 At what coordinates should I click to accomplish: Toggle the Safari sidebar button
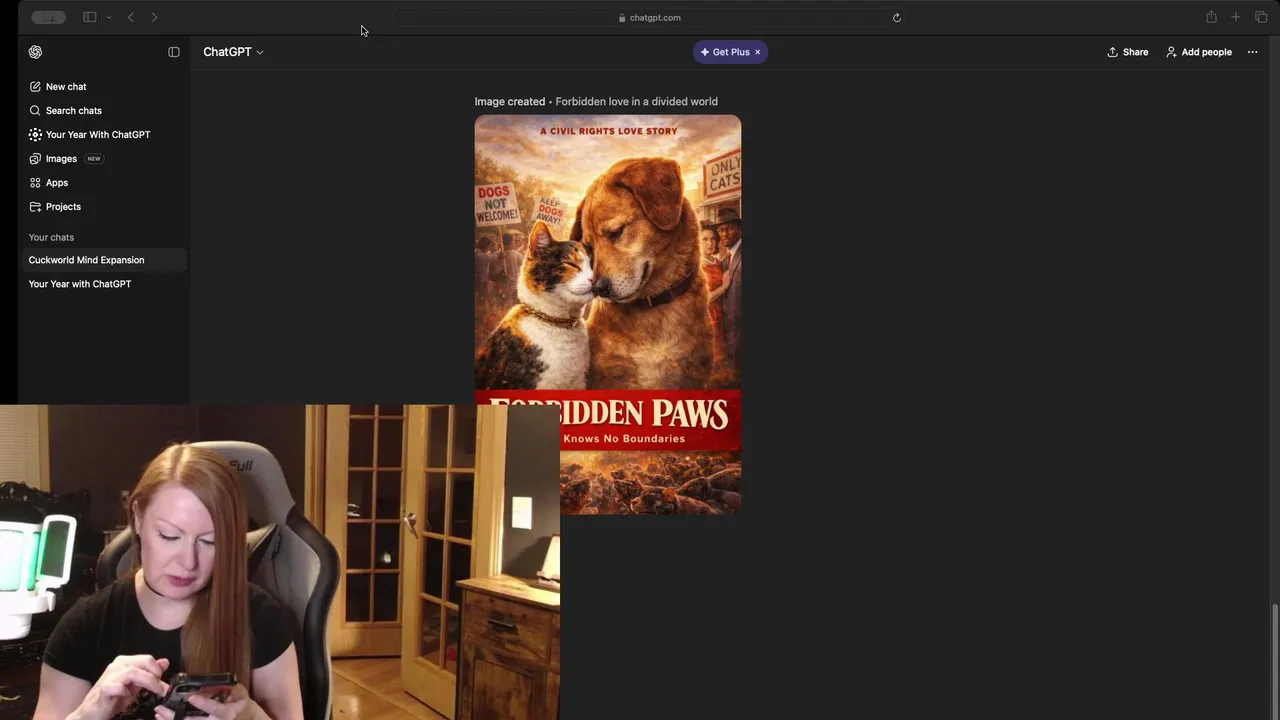point(89,17)
